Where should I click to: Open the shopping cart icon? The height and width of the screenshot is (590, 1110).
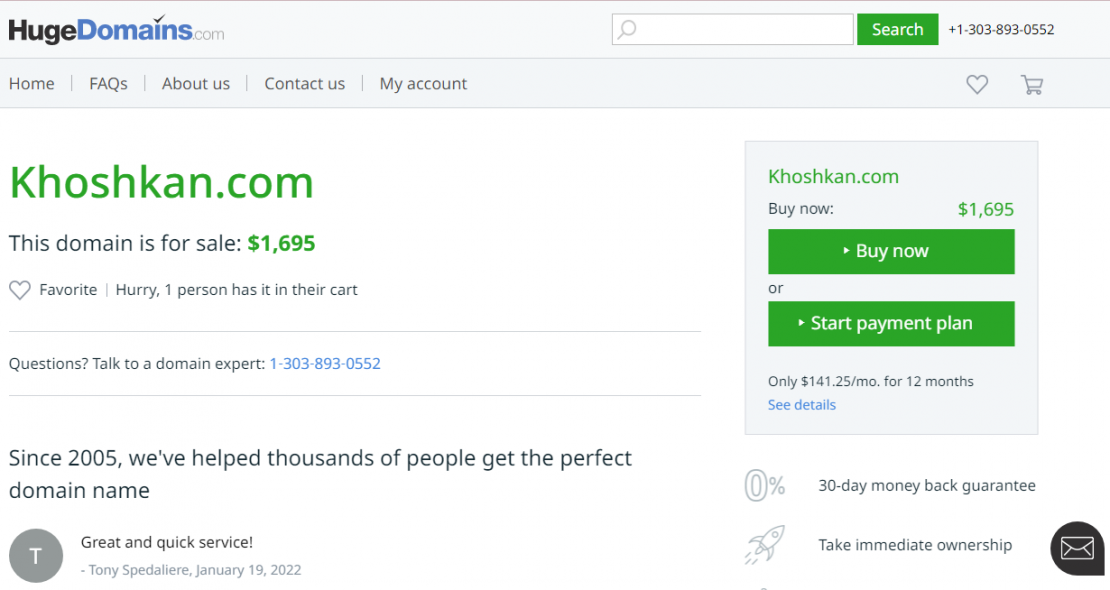pos(1031,85)
